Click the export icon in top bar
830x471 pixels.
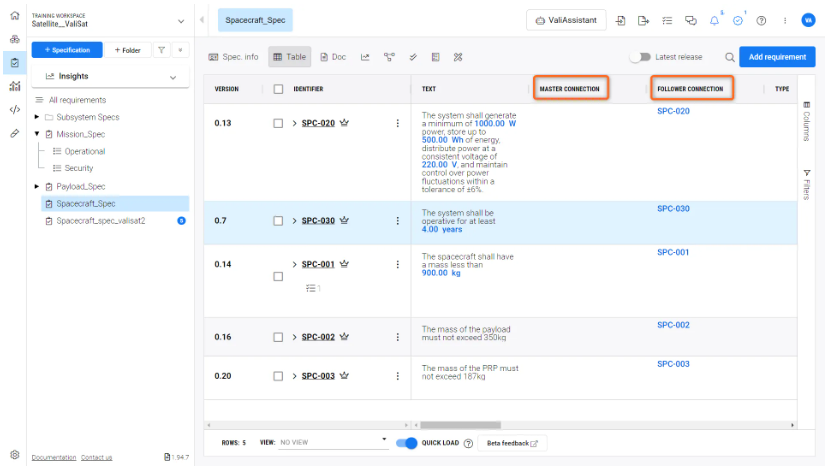pyautogui.click(x=643, y=21)
